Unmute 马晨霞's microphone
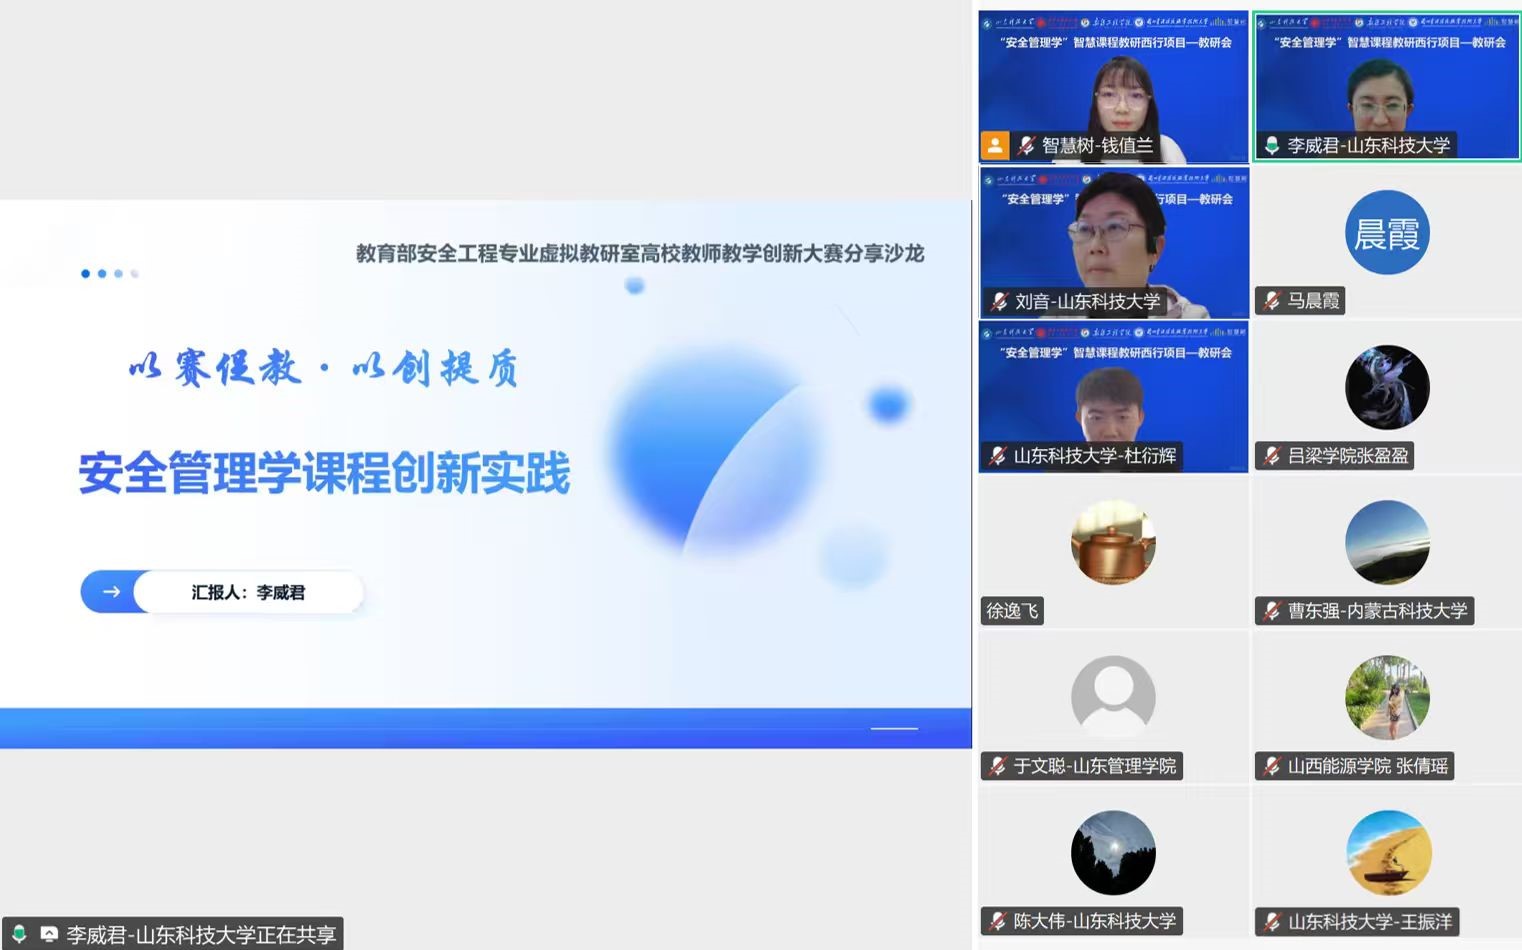1522x950 pixels. coord(1270,301)
